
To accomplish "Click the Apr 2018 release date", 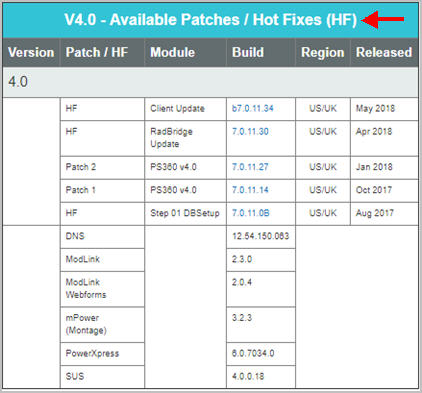I will point(374,132).
